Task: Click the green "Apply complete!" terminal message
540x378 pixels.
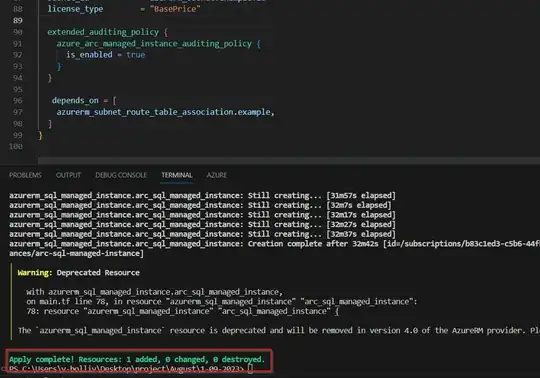Action: [x=137, y=359]
